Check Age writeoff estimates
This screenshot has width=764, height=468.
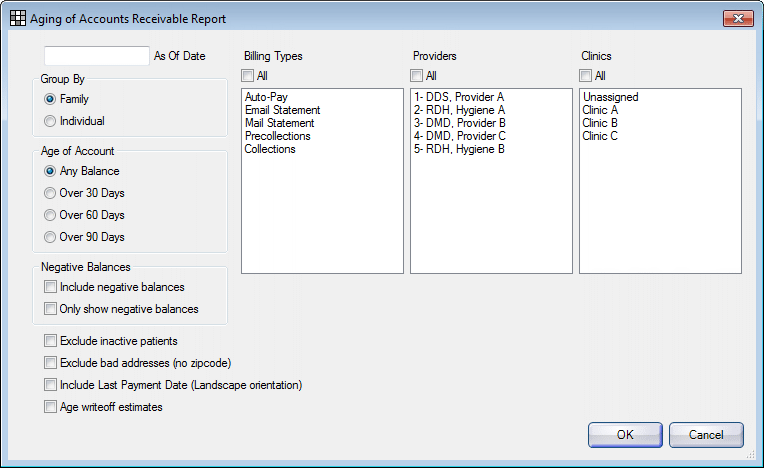tap(50, 407)
